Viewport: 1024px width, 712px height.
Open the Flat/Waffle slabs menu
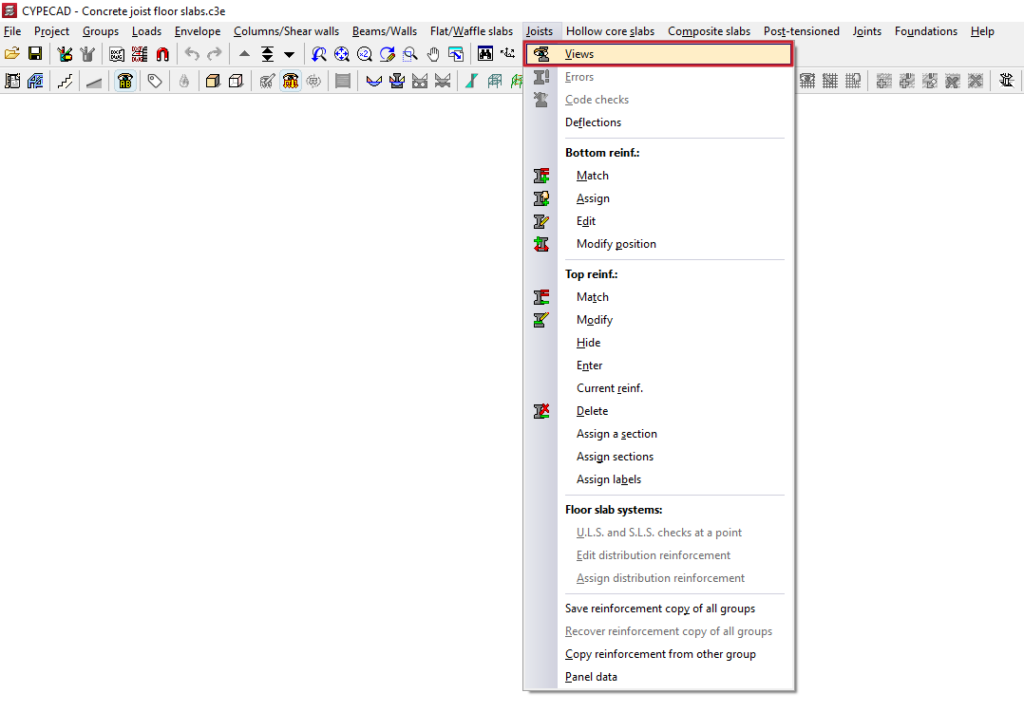(471, 31)
